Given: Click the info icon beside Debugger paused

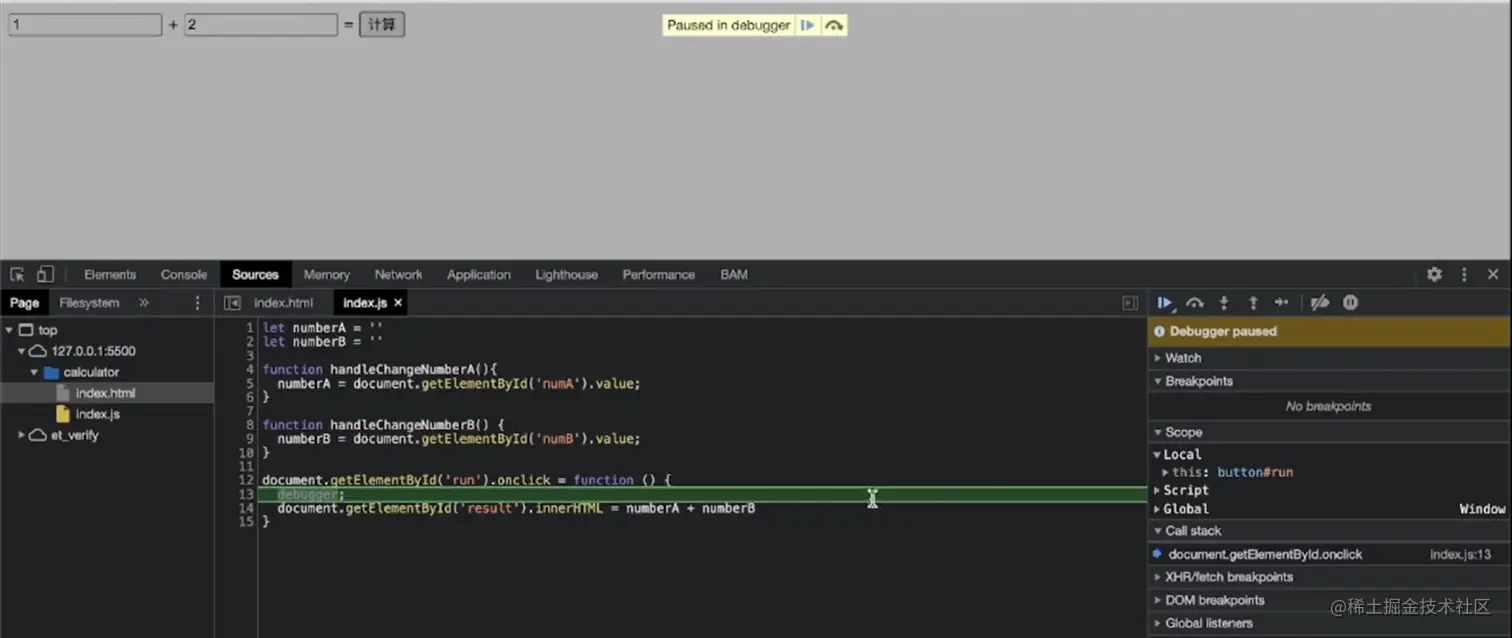Looking at the screenshot, I should click(x=1160, y=331).
